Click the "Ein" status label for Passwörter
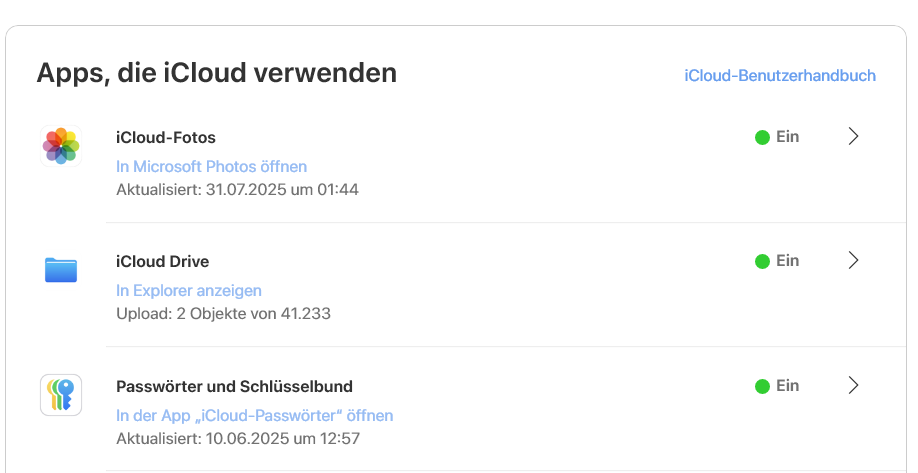The height and width of the screenshot is (473, 918). click(788, 385)
